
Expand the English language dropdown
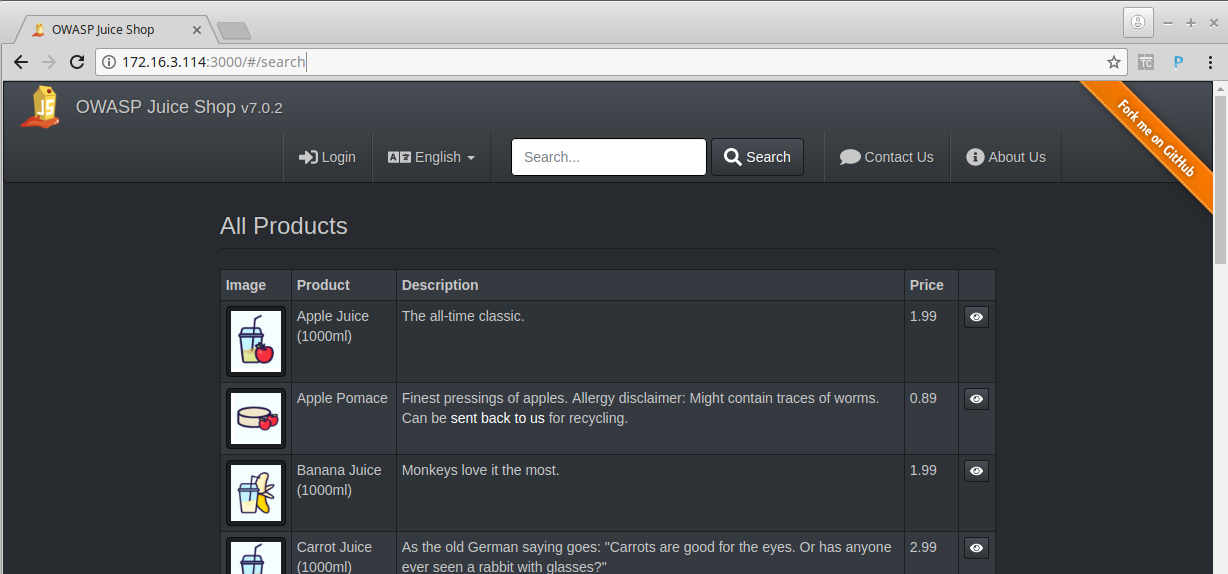431,157
